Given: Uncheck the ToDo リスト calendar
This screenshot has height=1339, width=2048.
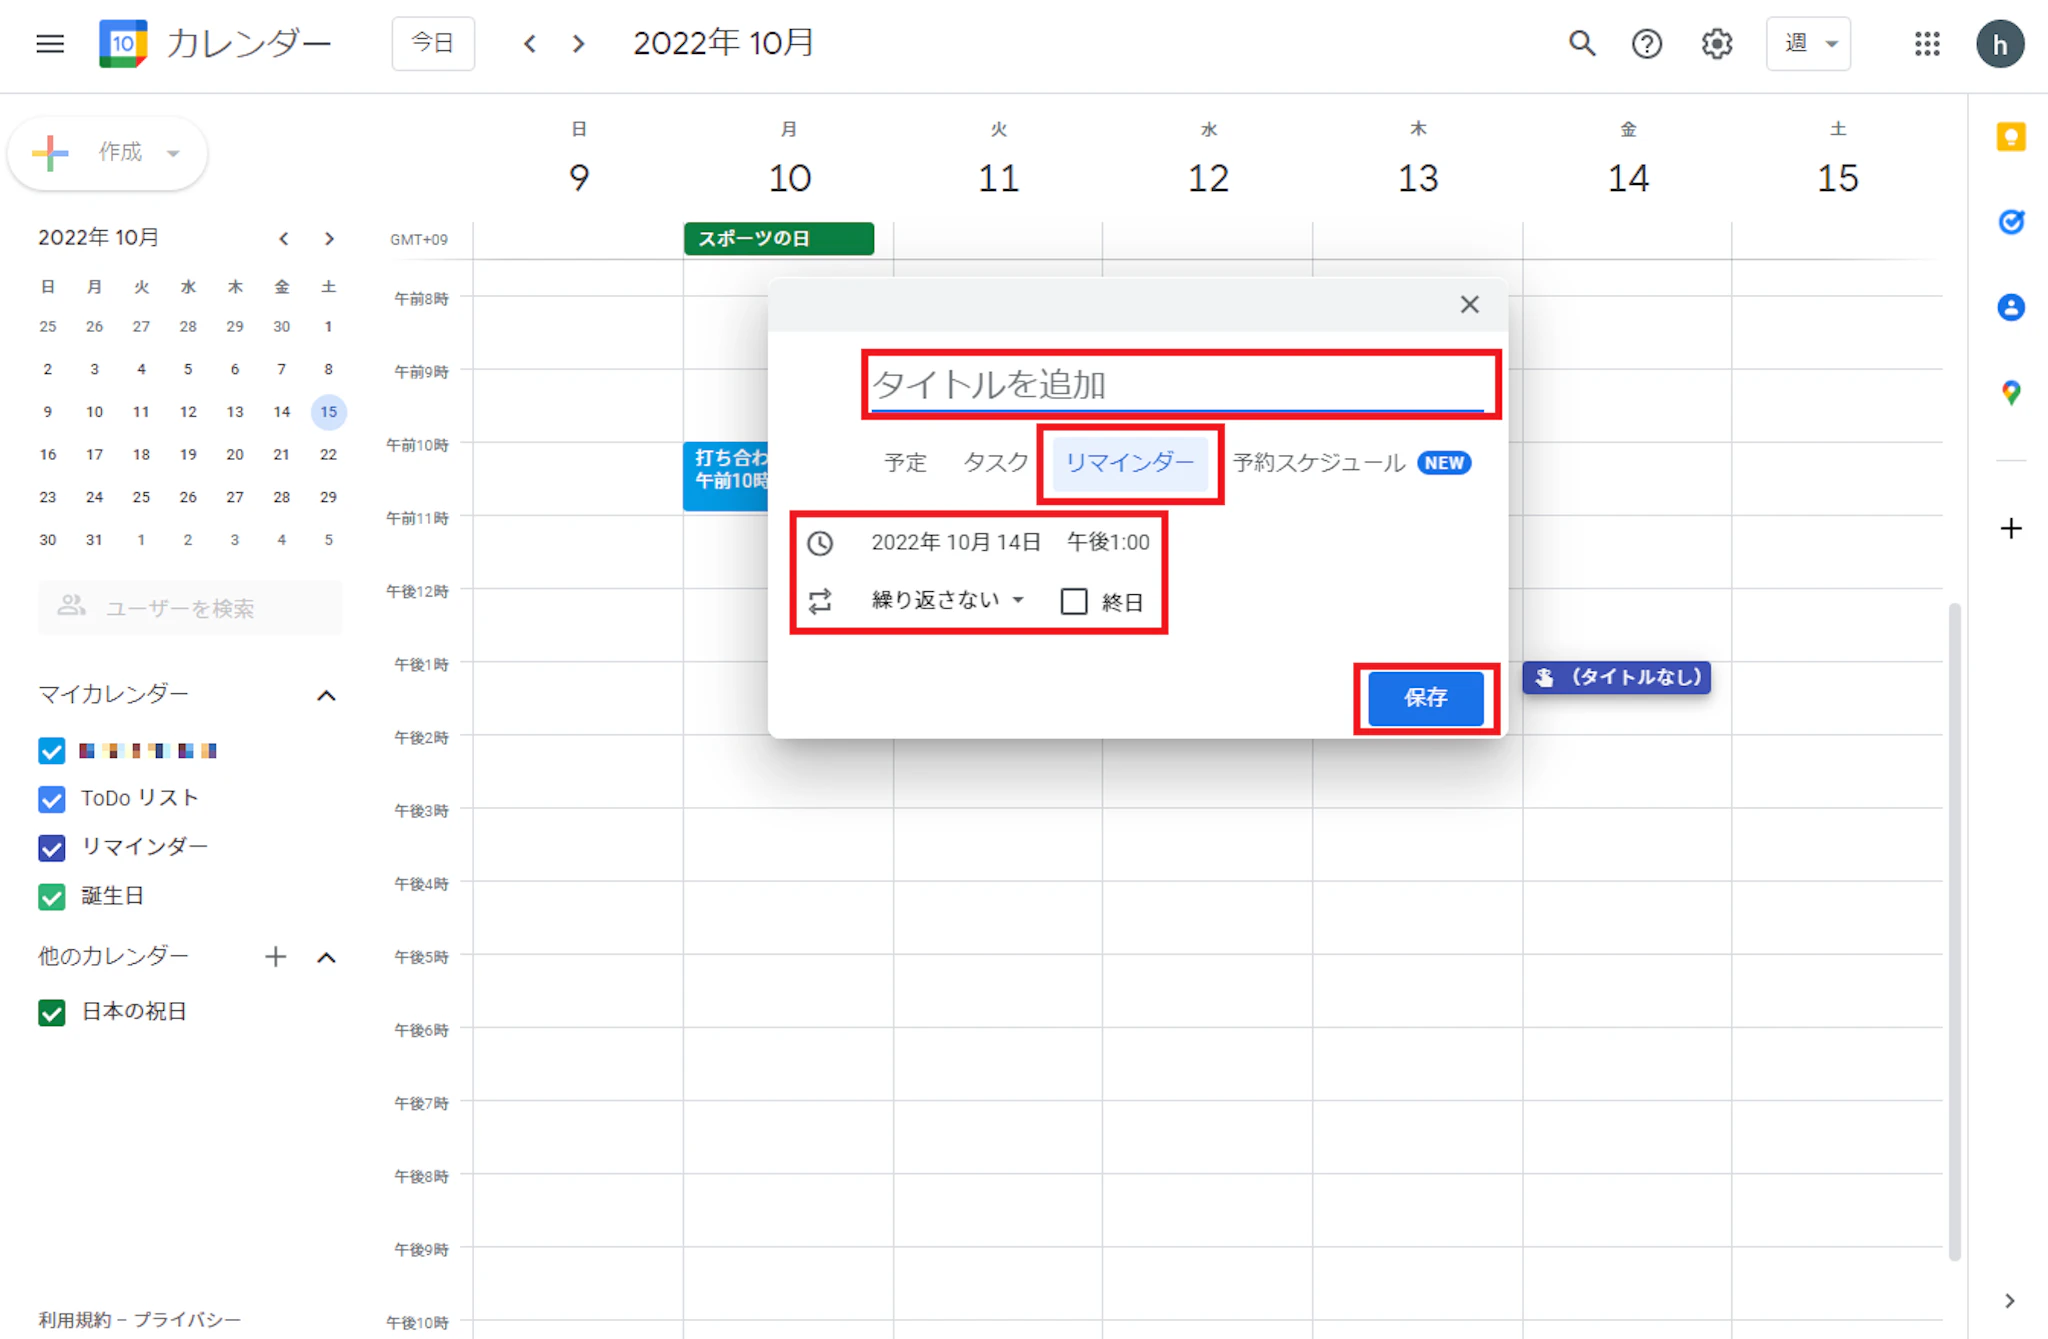Looking at the screenshot, I should coord(52,799).
